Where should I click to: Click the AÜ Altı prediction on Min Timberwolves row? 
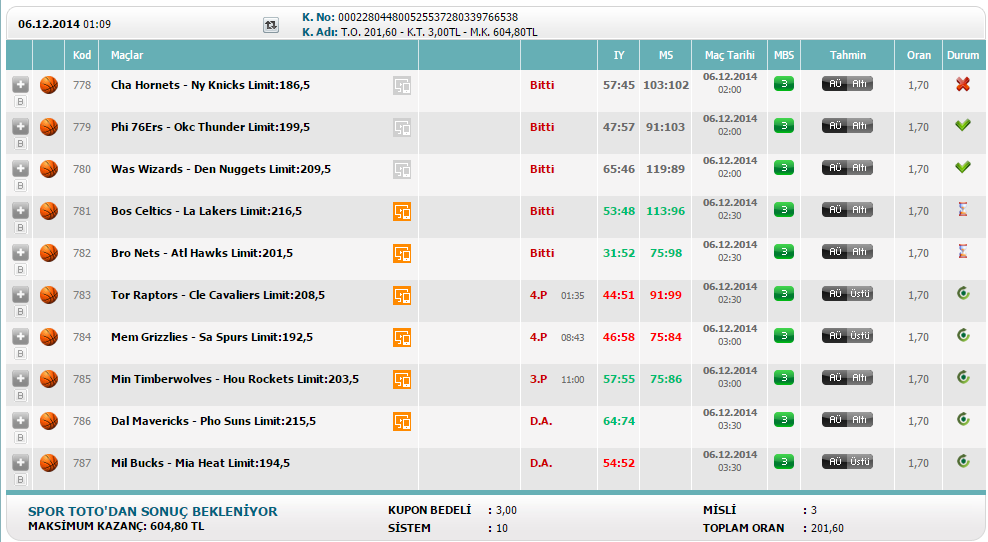pyautogui.click(x=847, y=378)
